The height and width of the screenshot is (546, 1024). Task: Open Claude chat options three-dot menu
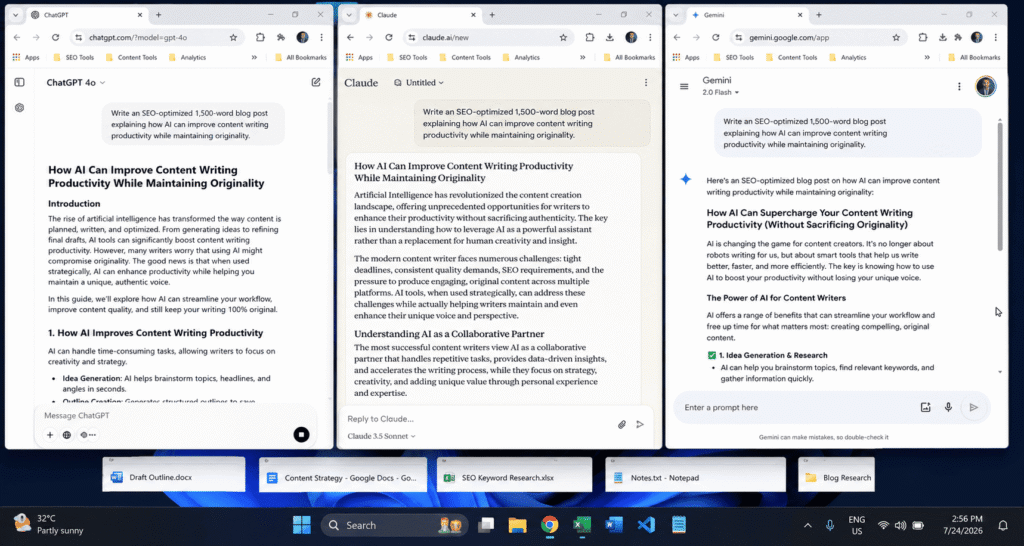pos(646,82)
